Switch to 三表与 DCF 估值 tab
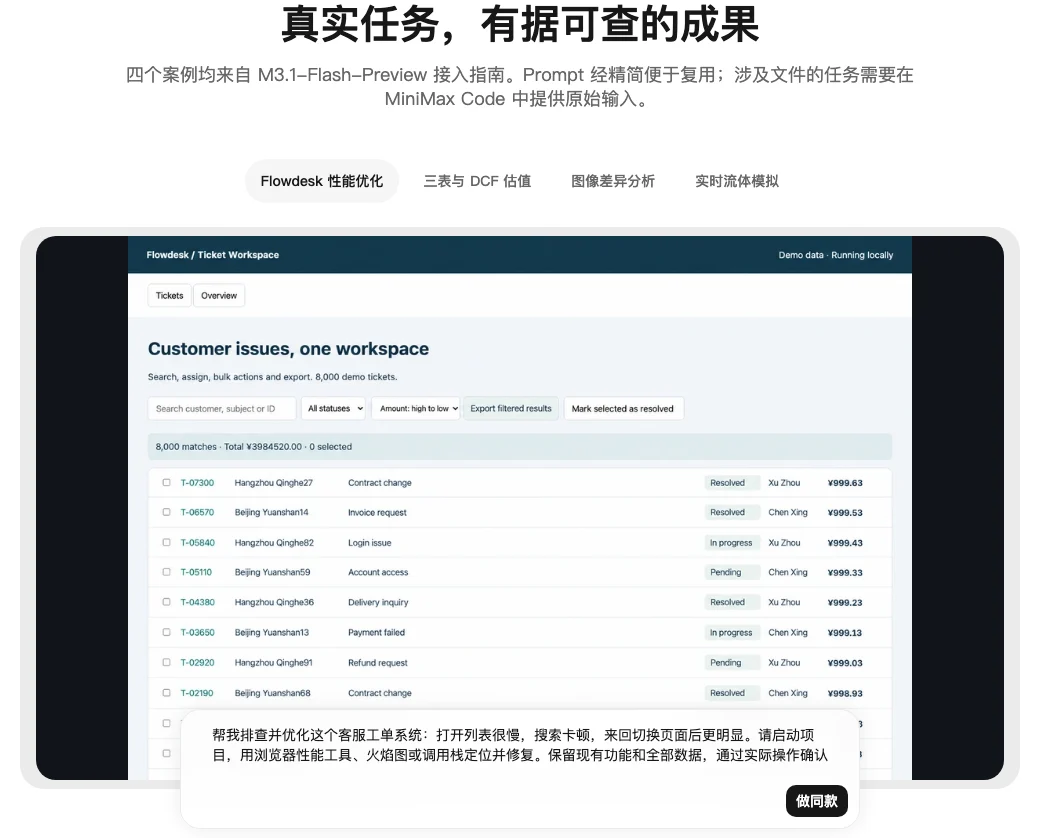 point(478,181)
